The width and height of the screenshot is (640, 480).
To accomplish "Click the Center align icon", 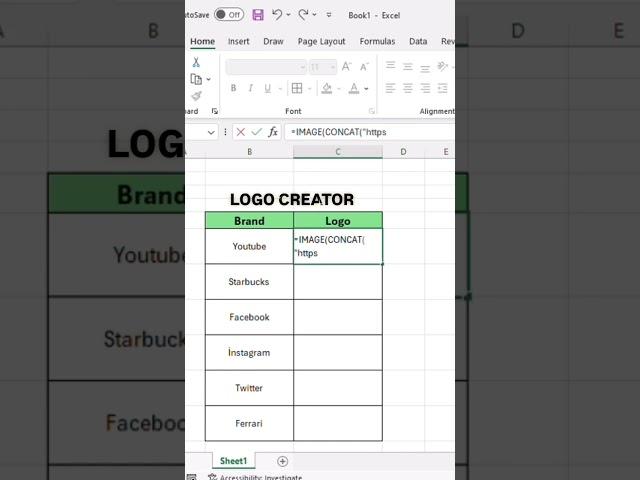I will point(408,88).
